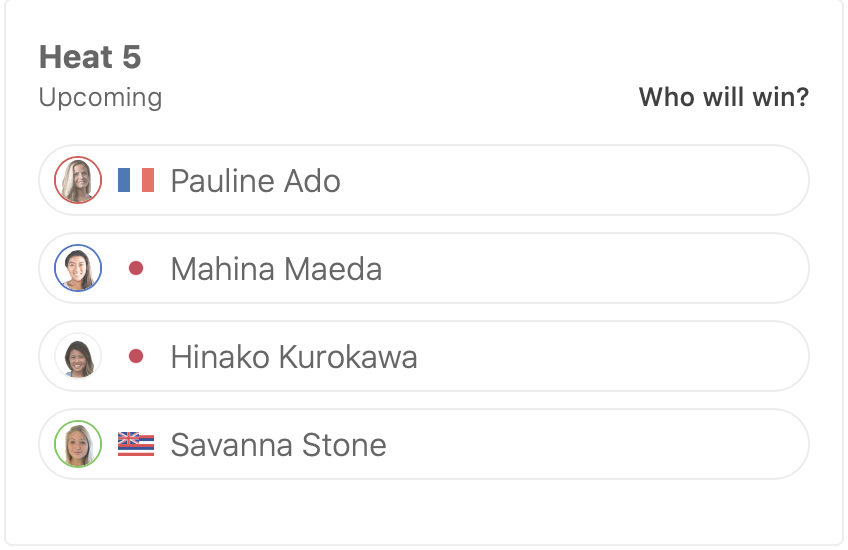Click the France flag icon

[x=136, y=180]
